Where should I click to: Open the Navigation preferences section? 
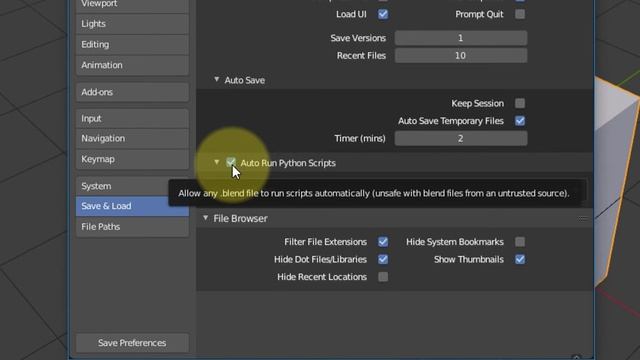tap(132, 138)
